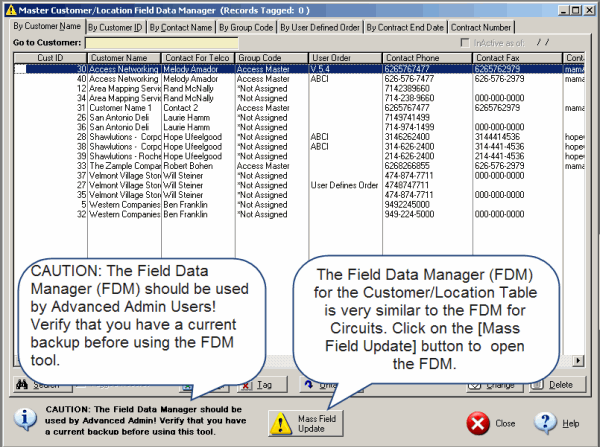Click the window's warning triangle title icon
This screenshot has height=447, width=600.
[x=11, y=10]
